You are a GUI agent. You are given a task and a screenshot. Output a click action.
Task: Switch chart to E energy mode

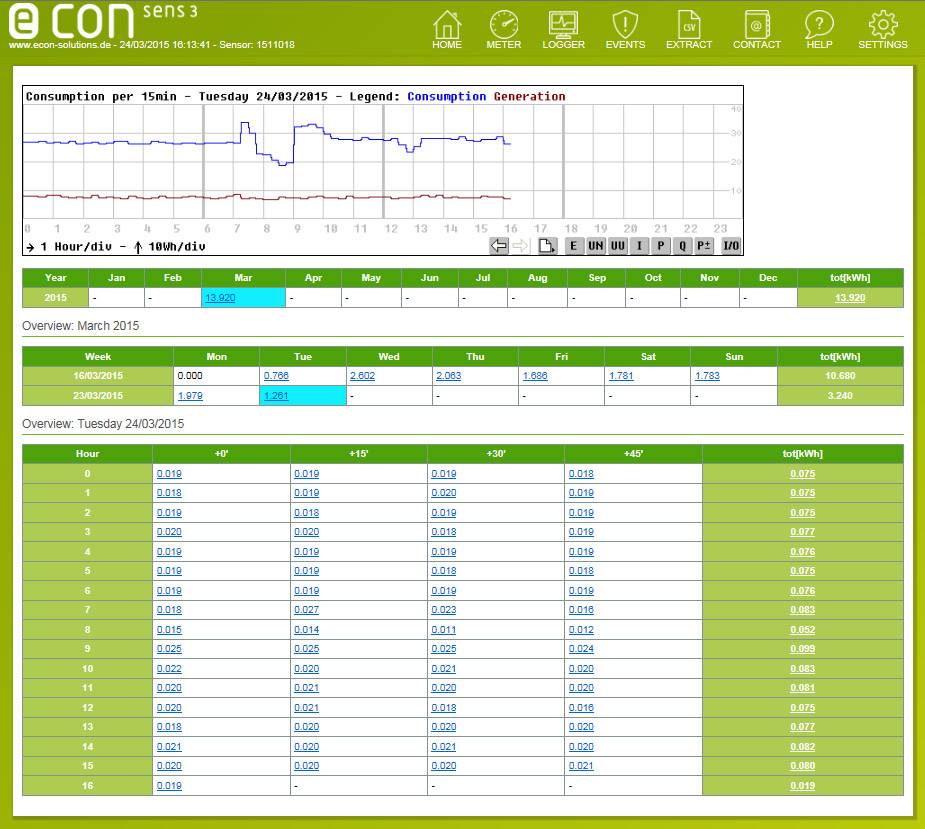[x=574, y=246]
